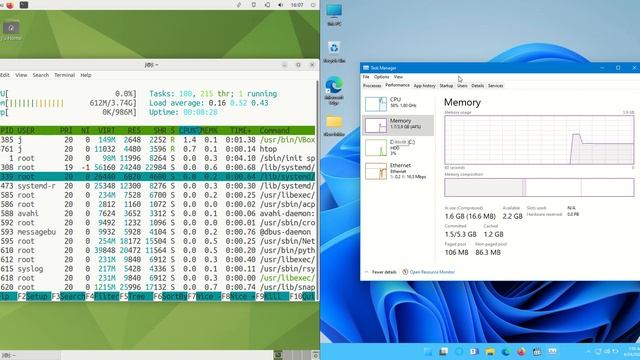The width and height of the screenshot is (640, 360).
Task: Show hidden icons chevron in Windows tray
Action: (588, 351)
